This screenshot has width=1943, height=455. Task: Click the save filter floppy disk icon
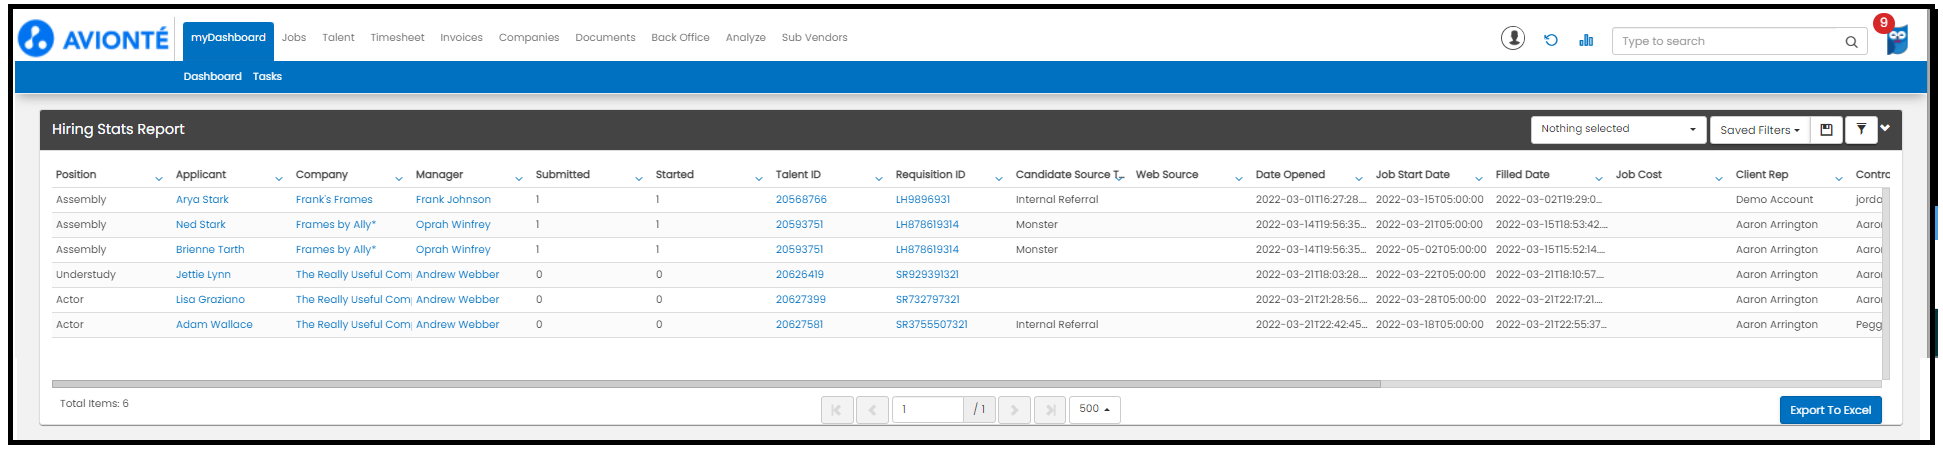click(1826, 130)
